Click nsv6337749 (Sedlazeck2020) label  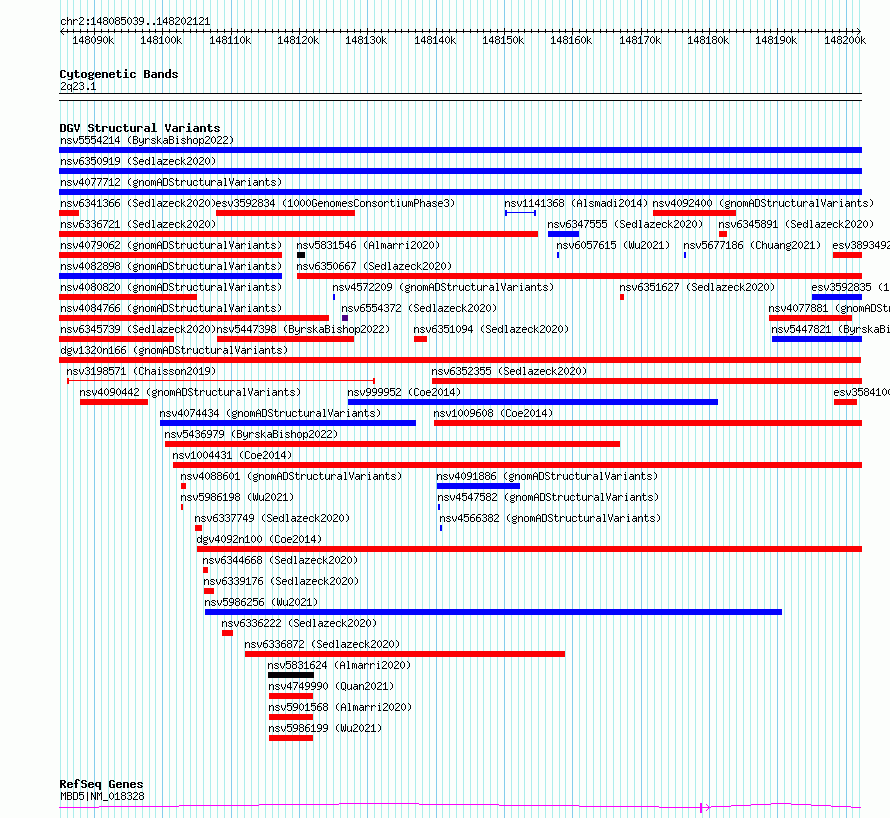[272, 518]
